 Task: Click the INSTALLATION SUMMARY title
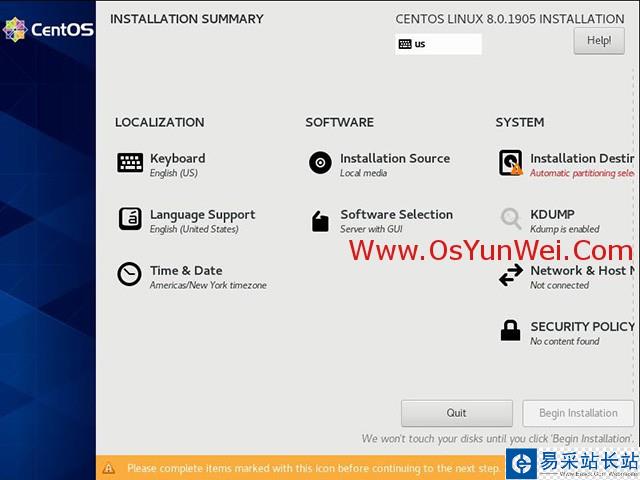187,19
